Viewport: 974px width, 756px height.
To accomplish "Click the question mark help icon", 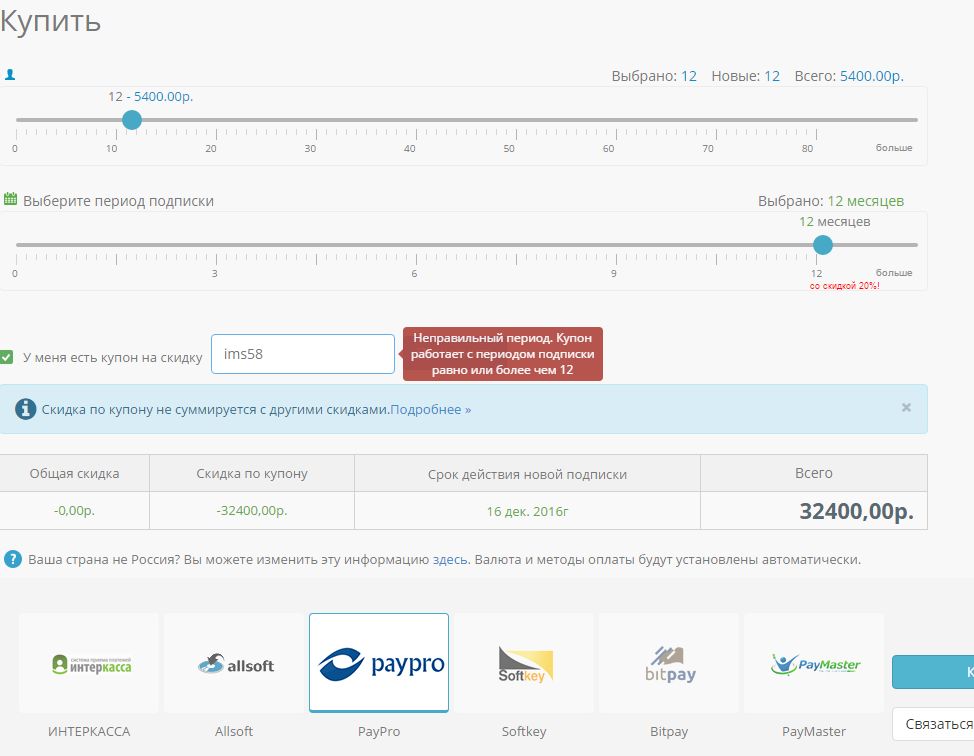I will click(x=13, y=559).
